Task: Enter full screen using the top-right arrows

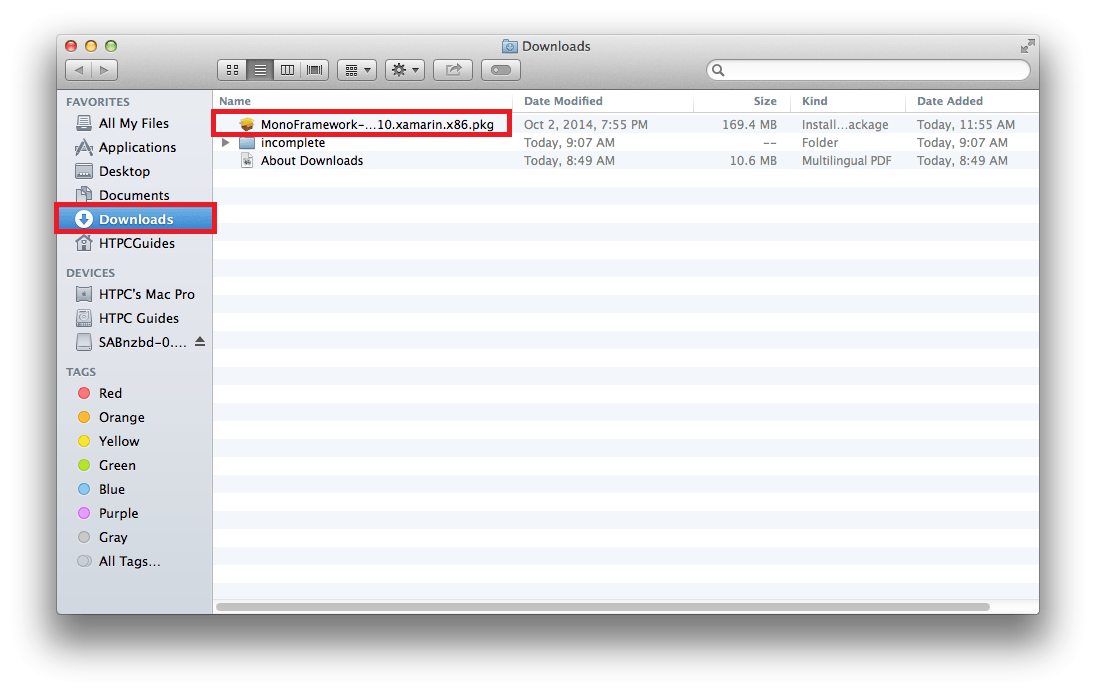Action: click(1027, 46)
